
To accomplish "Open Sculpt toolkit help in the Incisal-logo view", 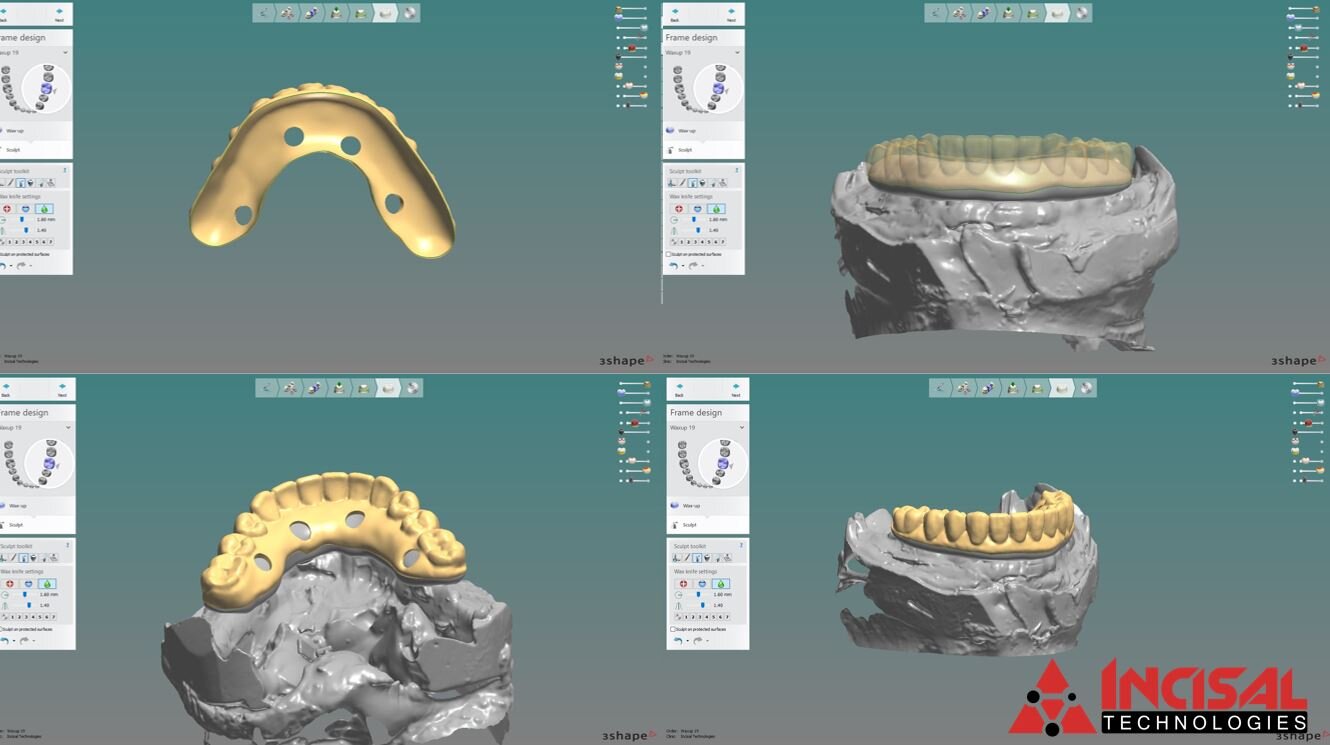I will coord(741,546).
